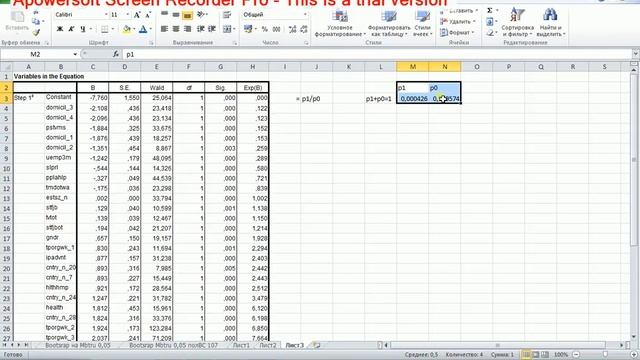Toggle italic (К) formatting
The height and width of the screenshot is (360, 640).
pos(71,29)
